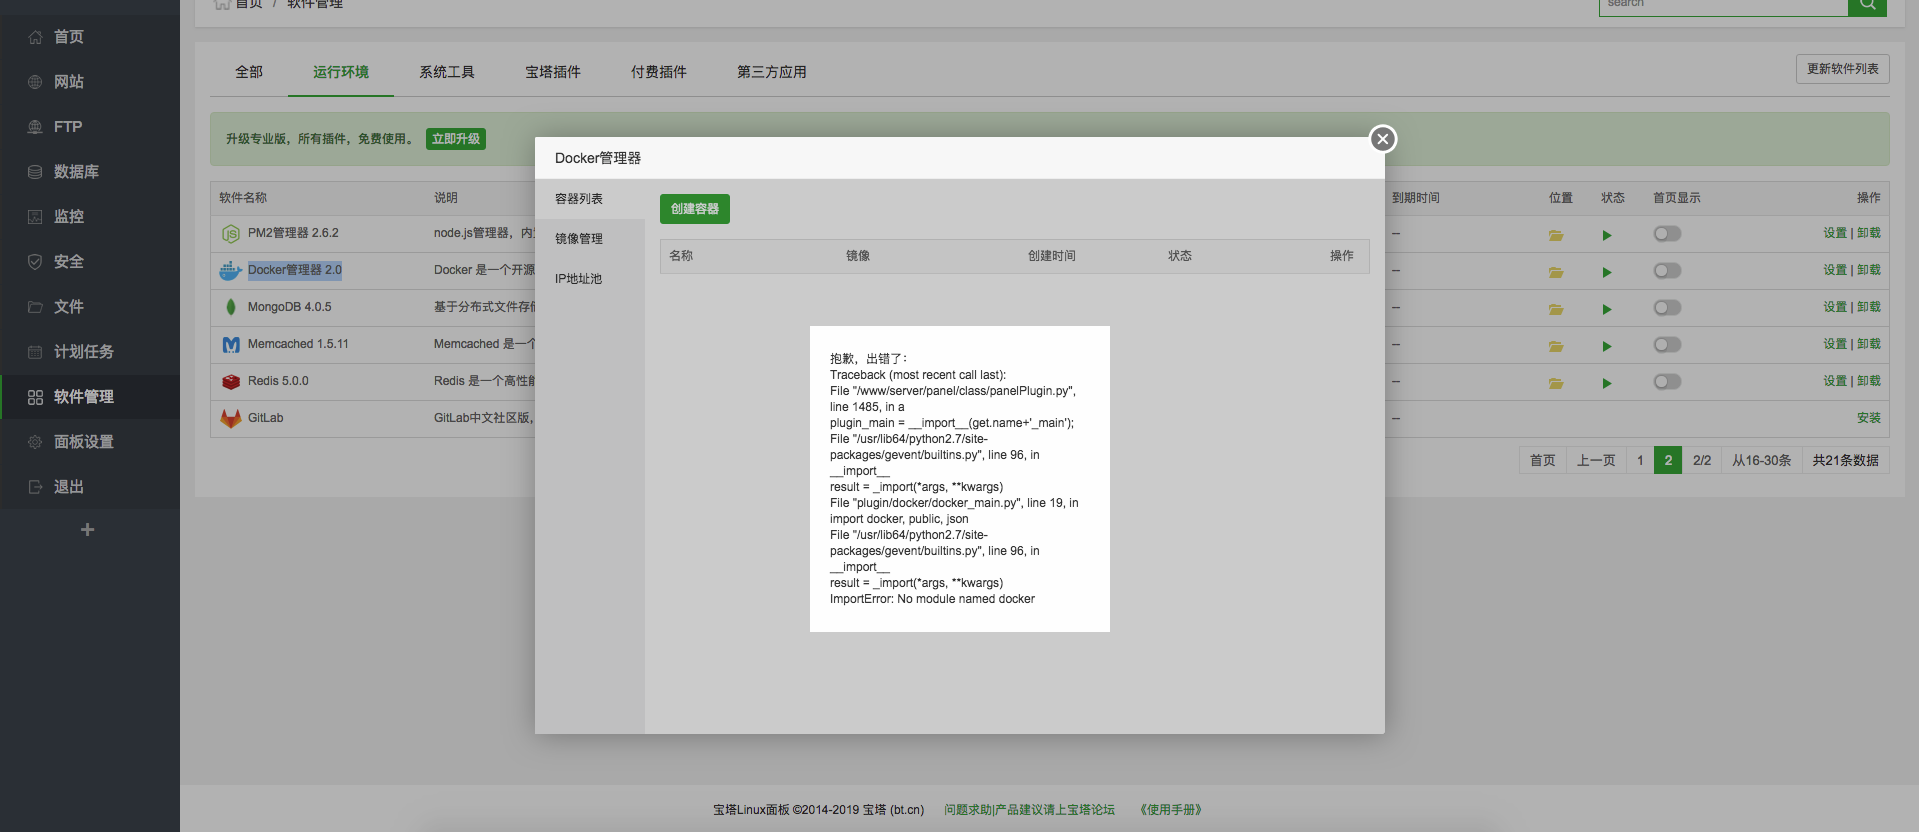The height and width of the screenshot is (832, 1919).
Task: Select pagination page 1
Action: 1640,460
